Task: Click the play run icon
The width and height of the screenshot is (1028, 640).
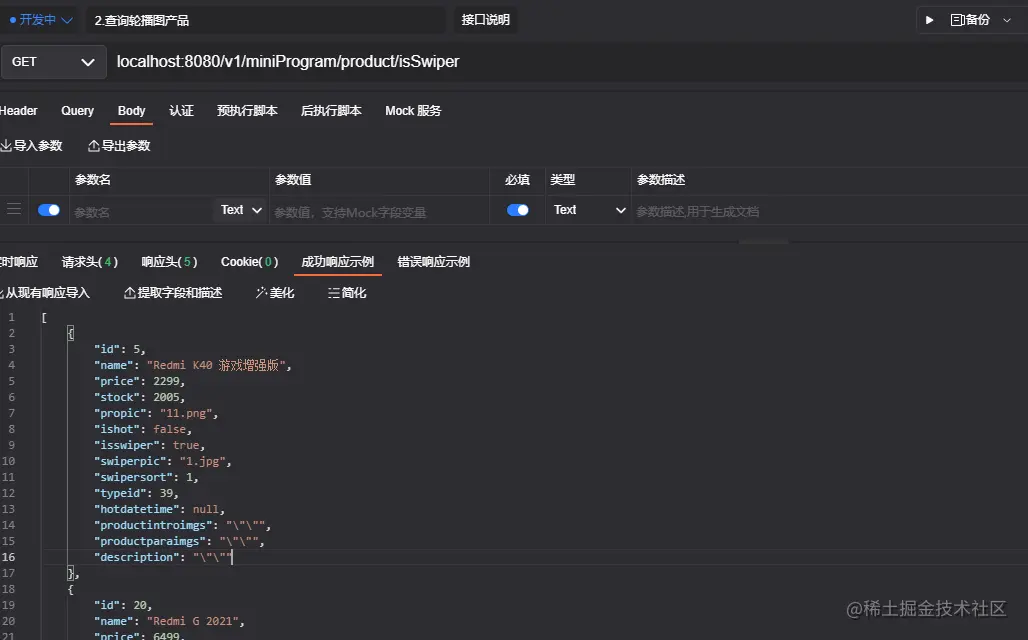Action: (x=929, y=20)
